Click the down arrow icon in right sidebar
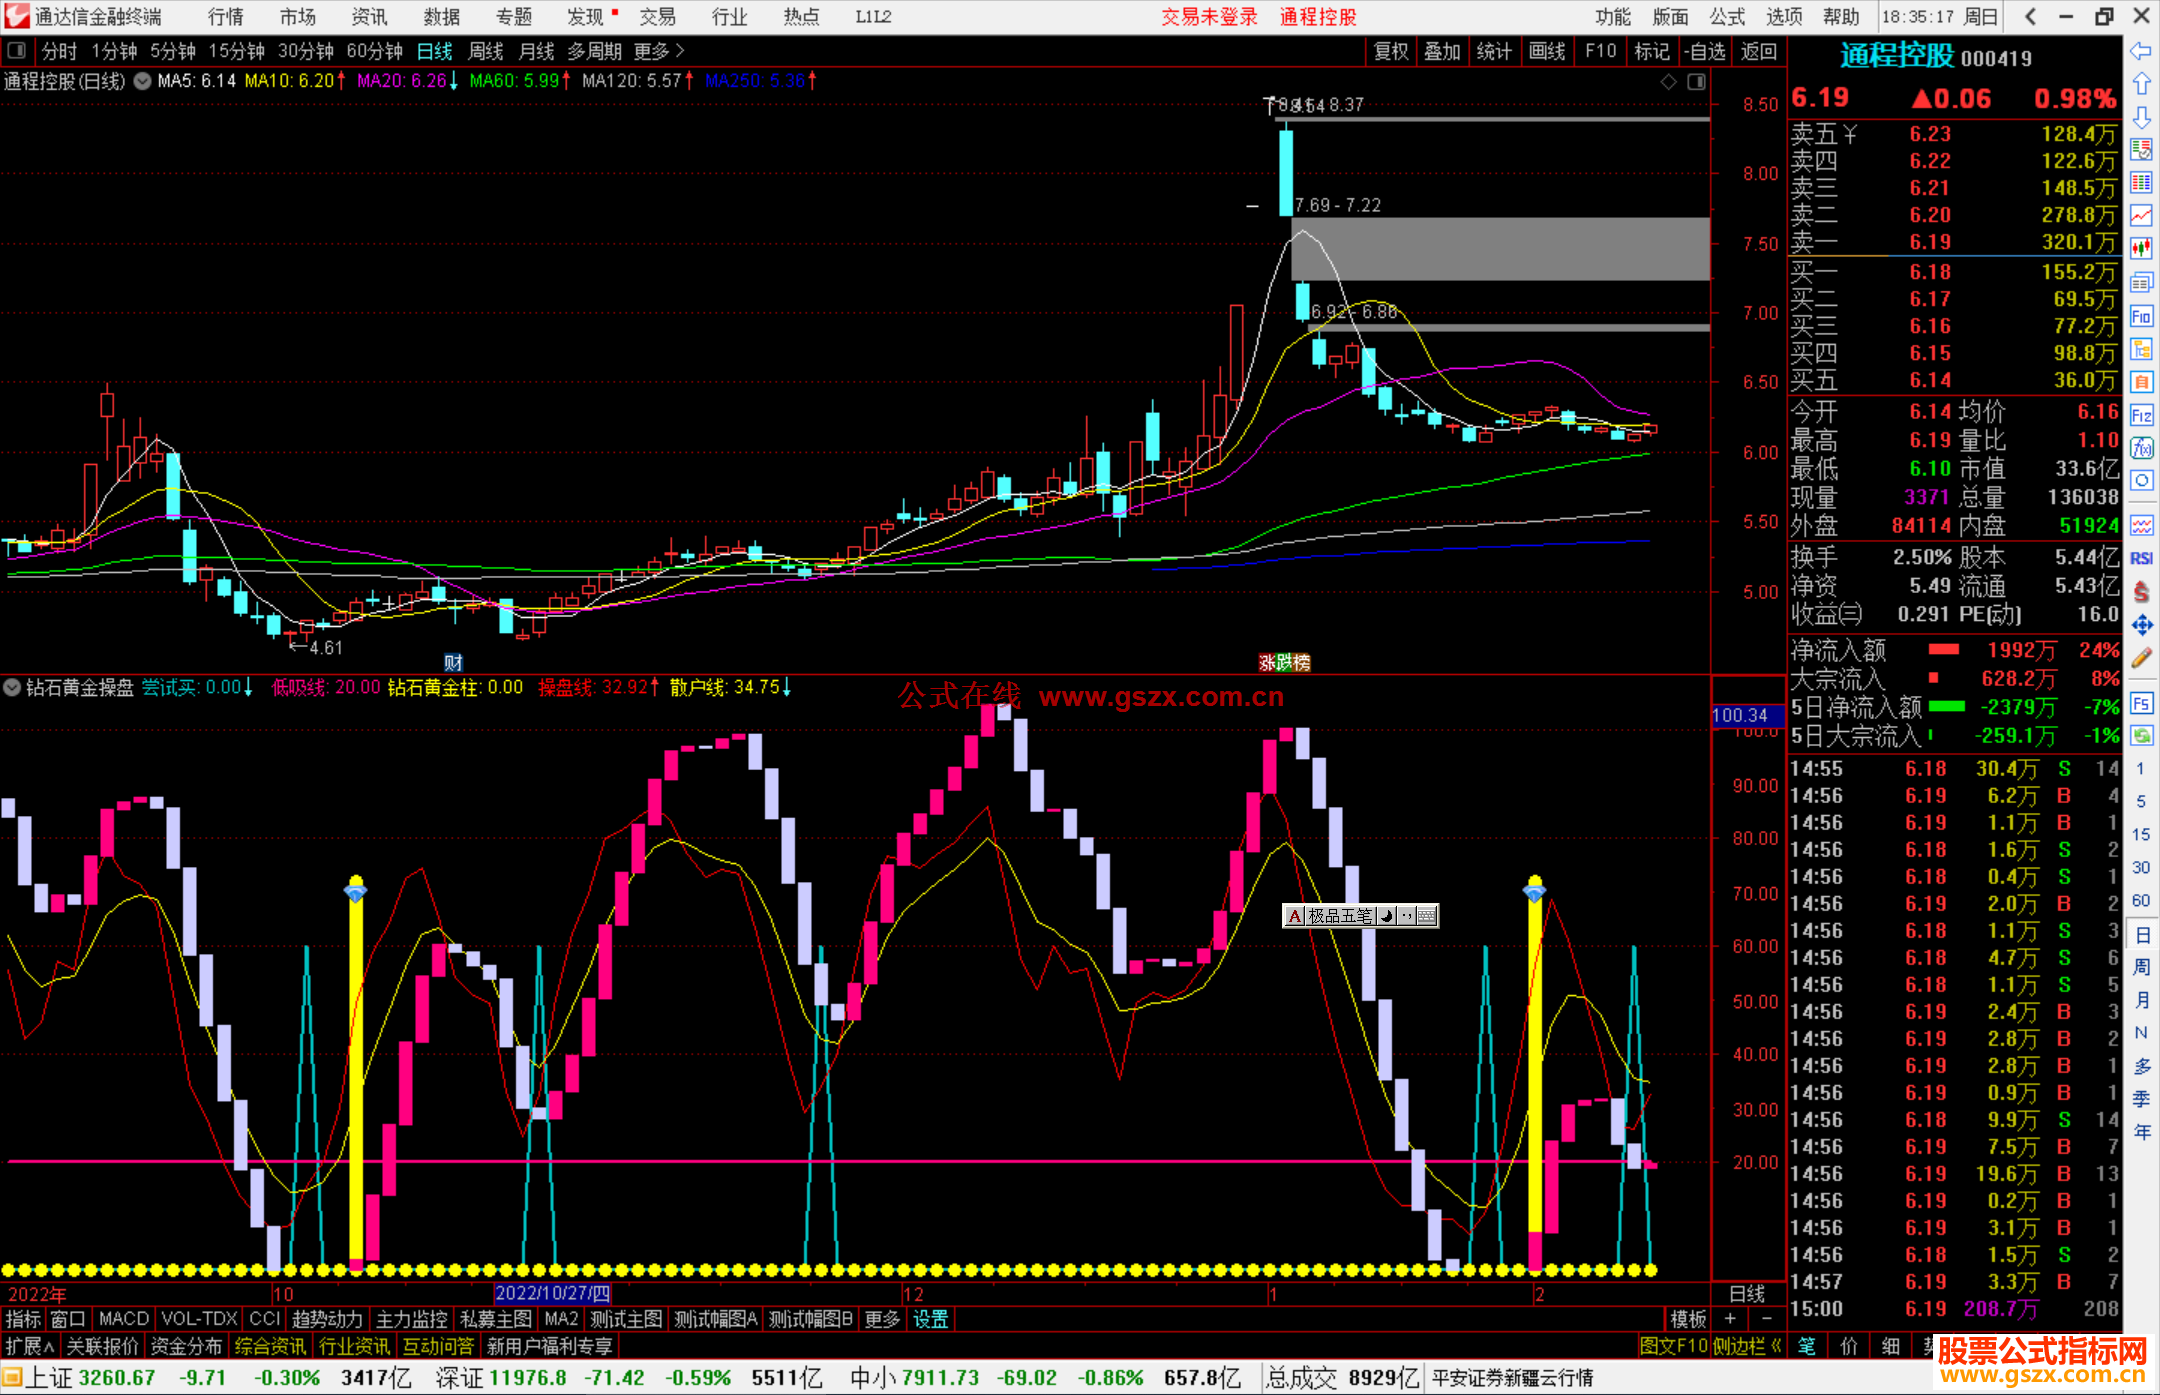2160x1395 pixels. point(2141,117)
